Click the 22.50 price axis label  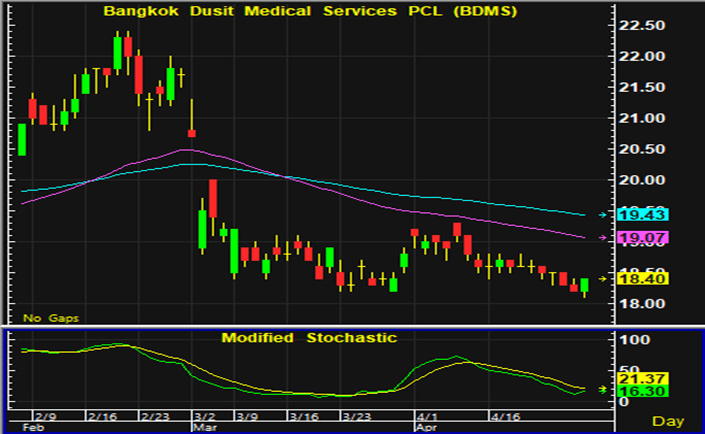click(x=642, y=25)
